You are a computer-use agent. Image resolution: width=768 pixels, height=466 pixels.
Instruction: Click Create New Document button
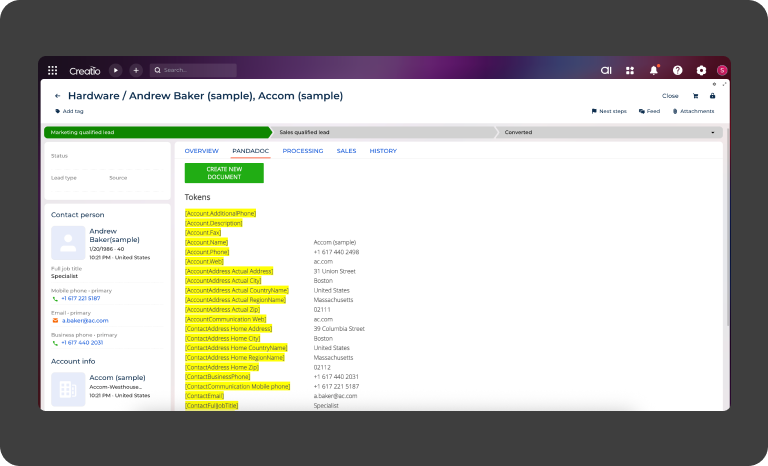[x=224, y=173]
